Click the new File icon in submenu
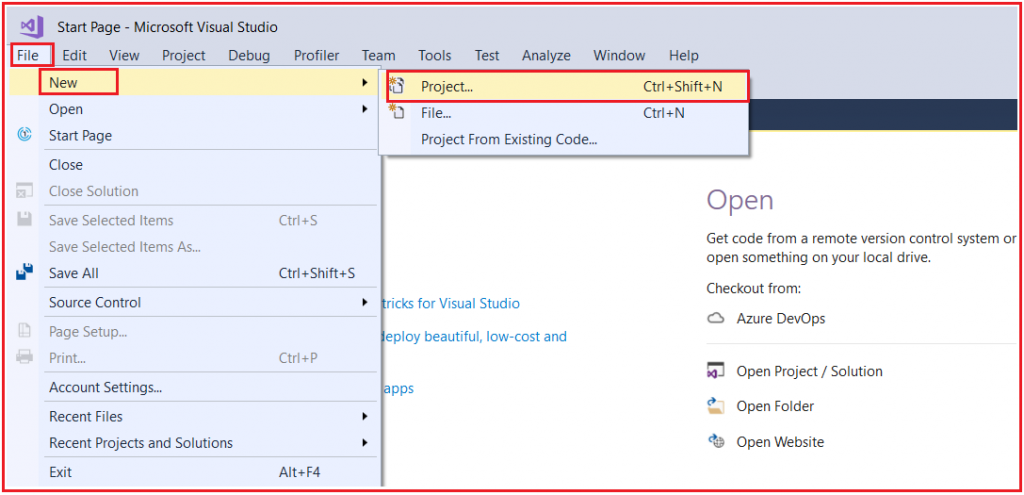Image resolution: width=1024 pixels, height=495 pixels. (x=397, y=113)
